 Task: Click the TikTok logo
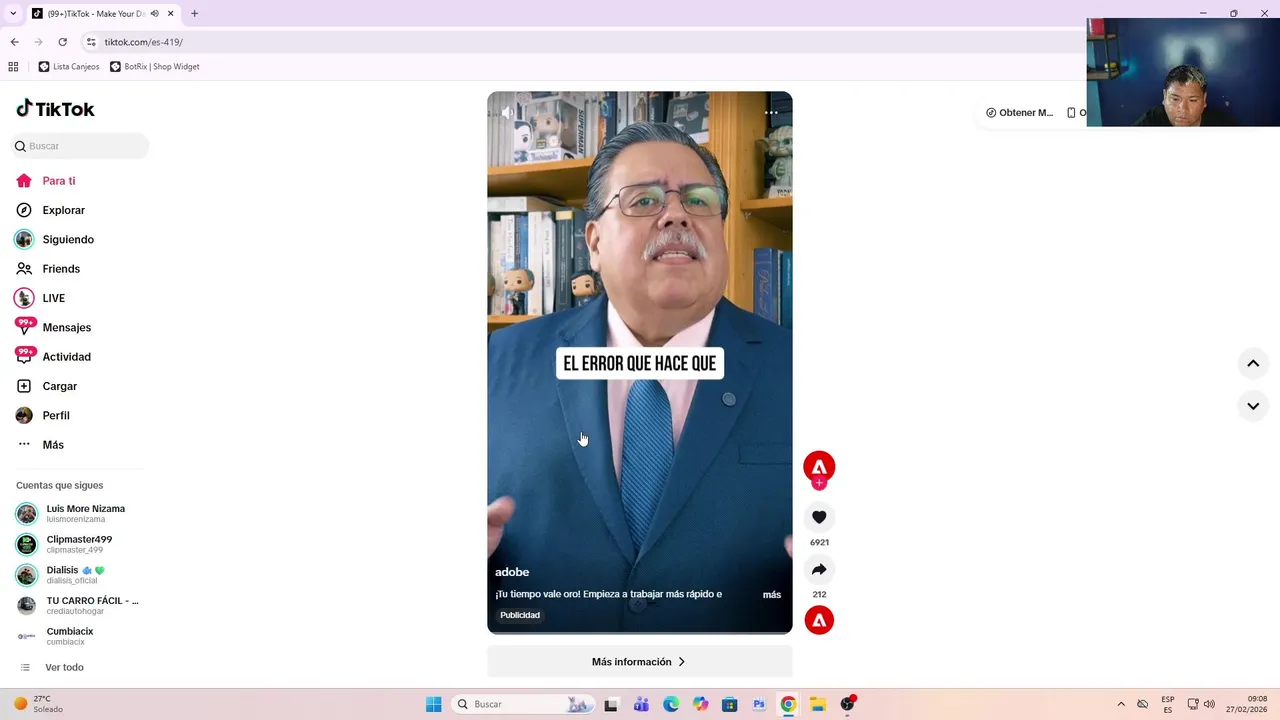point(55,109)
